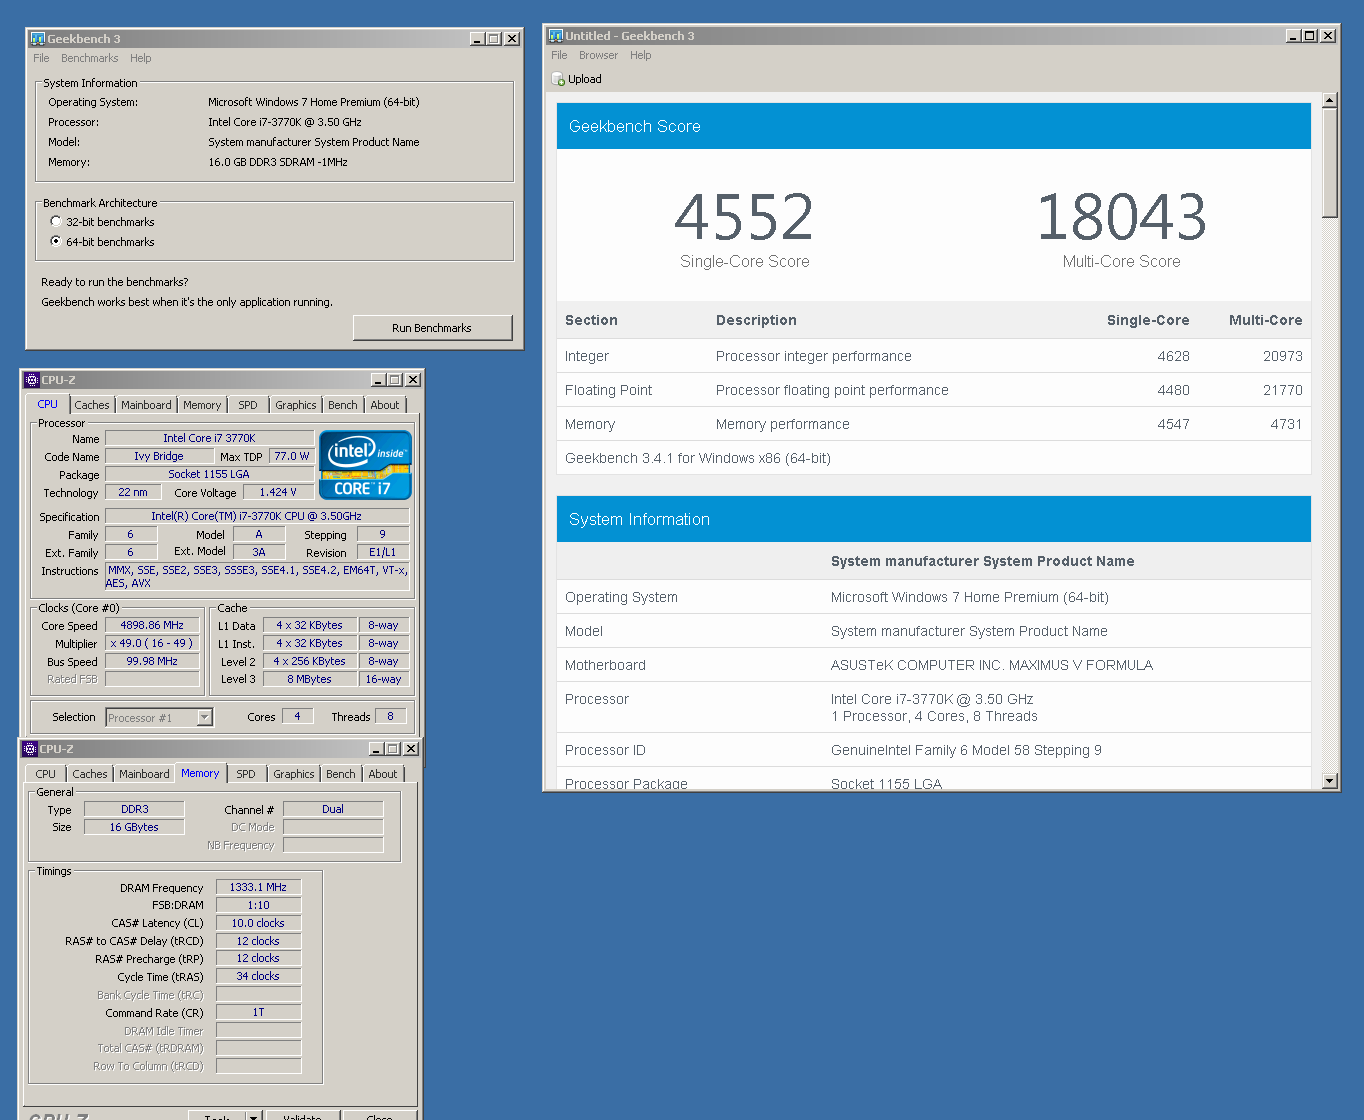
Task: Click the Floating Point multi-core value 21770
Action: point(1282,390)
